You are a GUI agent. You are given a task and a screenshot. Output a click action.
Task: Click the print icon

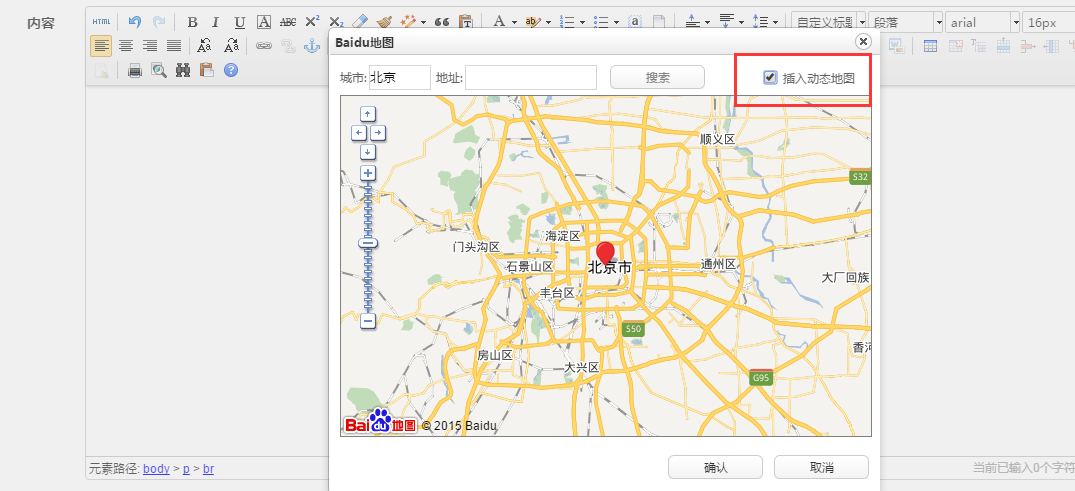134,70
